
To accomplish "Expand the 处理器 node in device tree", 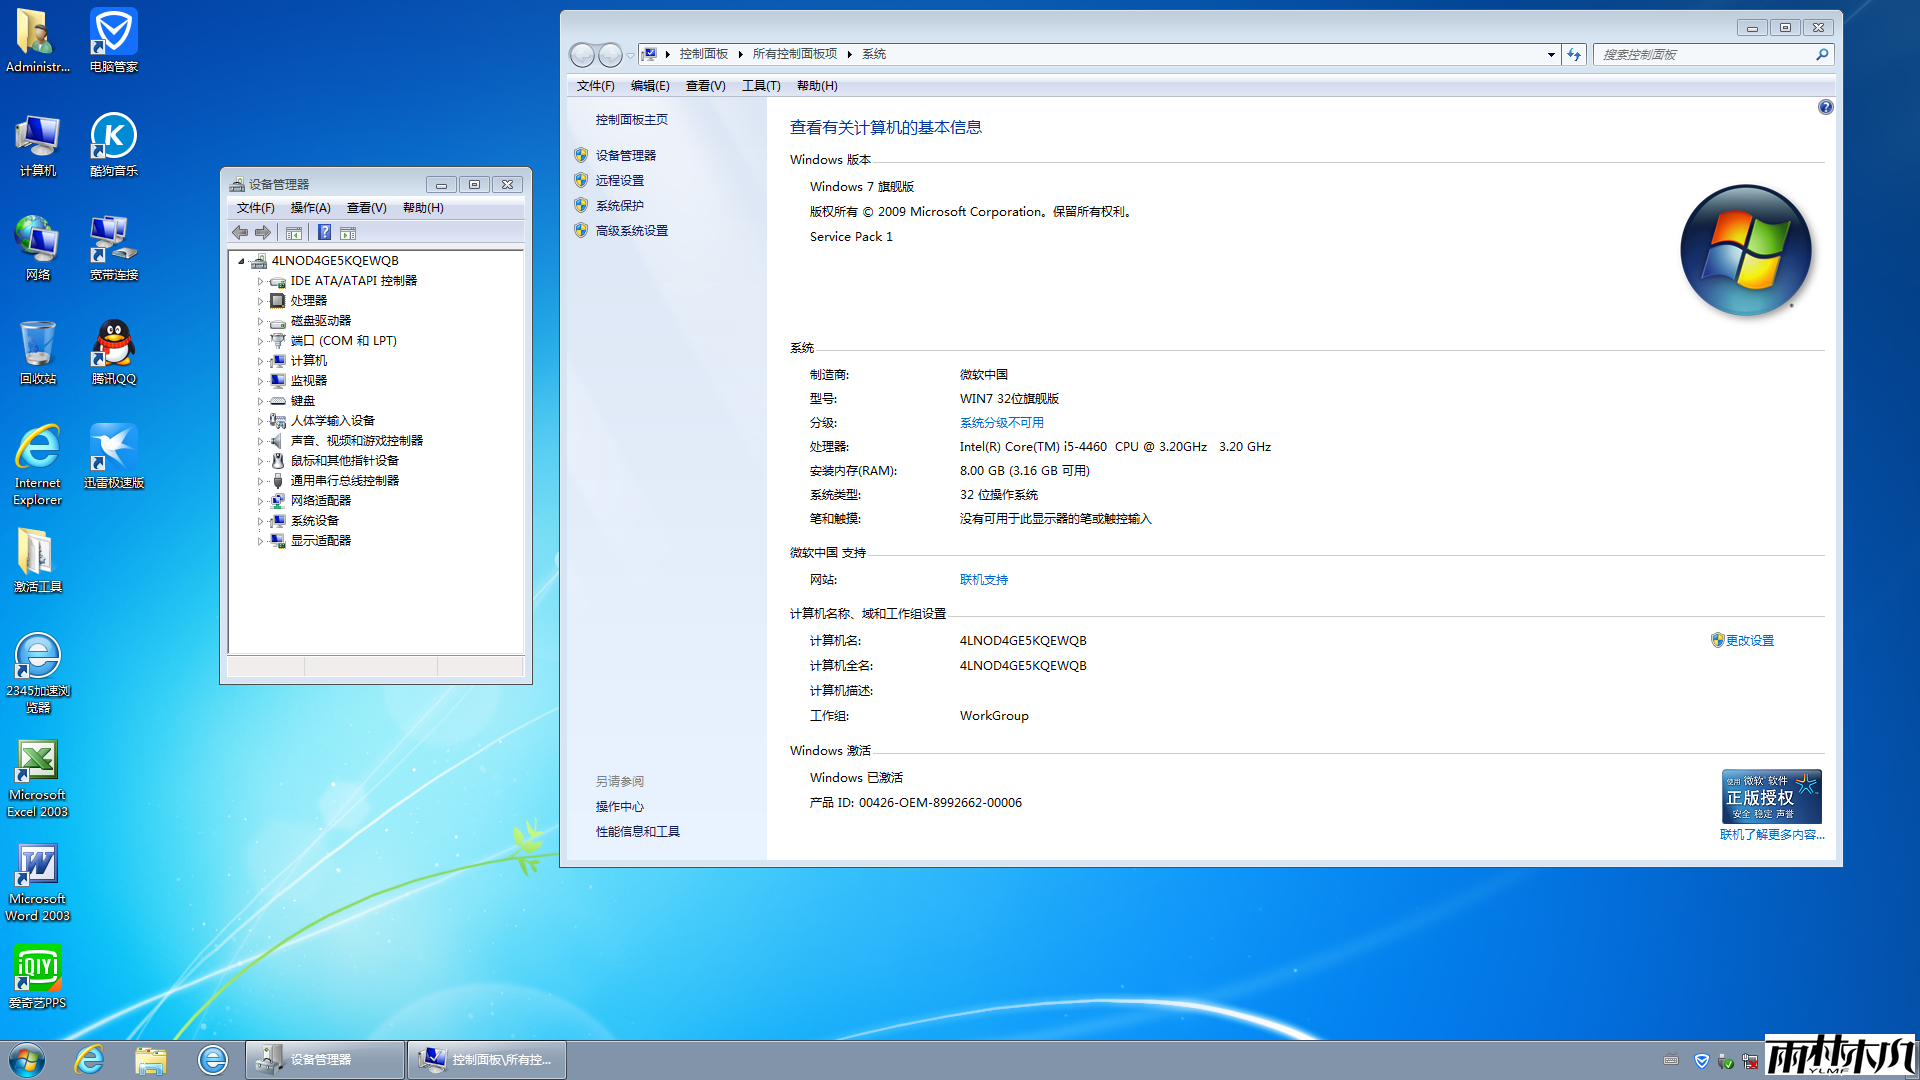I will [260, 301].
